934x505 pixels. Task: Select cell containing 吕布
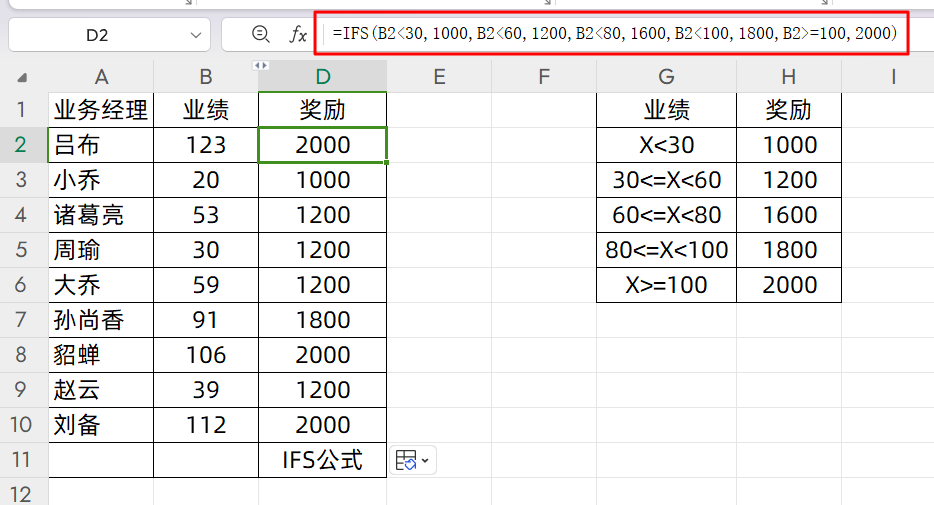[101, 145]
